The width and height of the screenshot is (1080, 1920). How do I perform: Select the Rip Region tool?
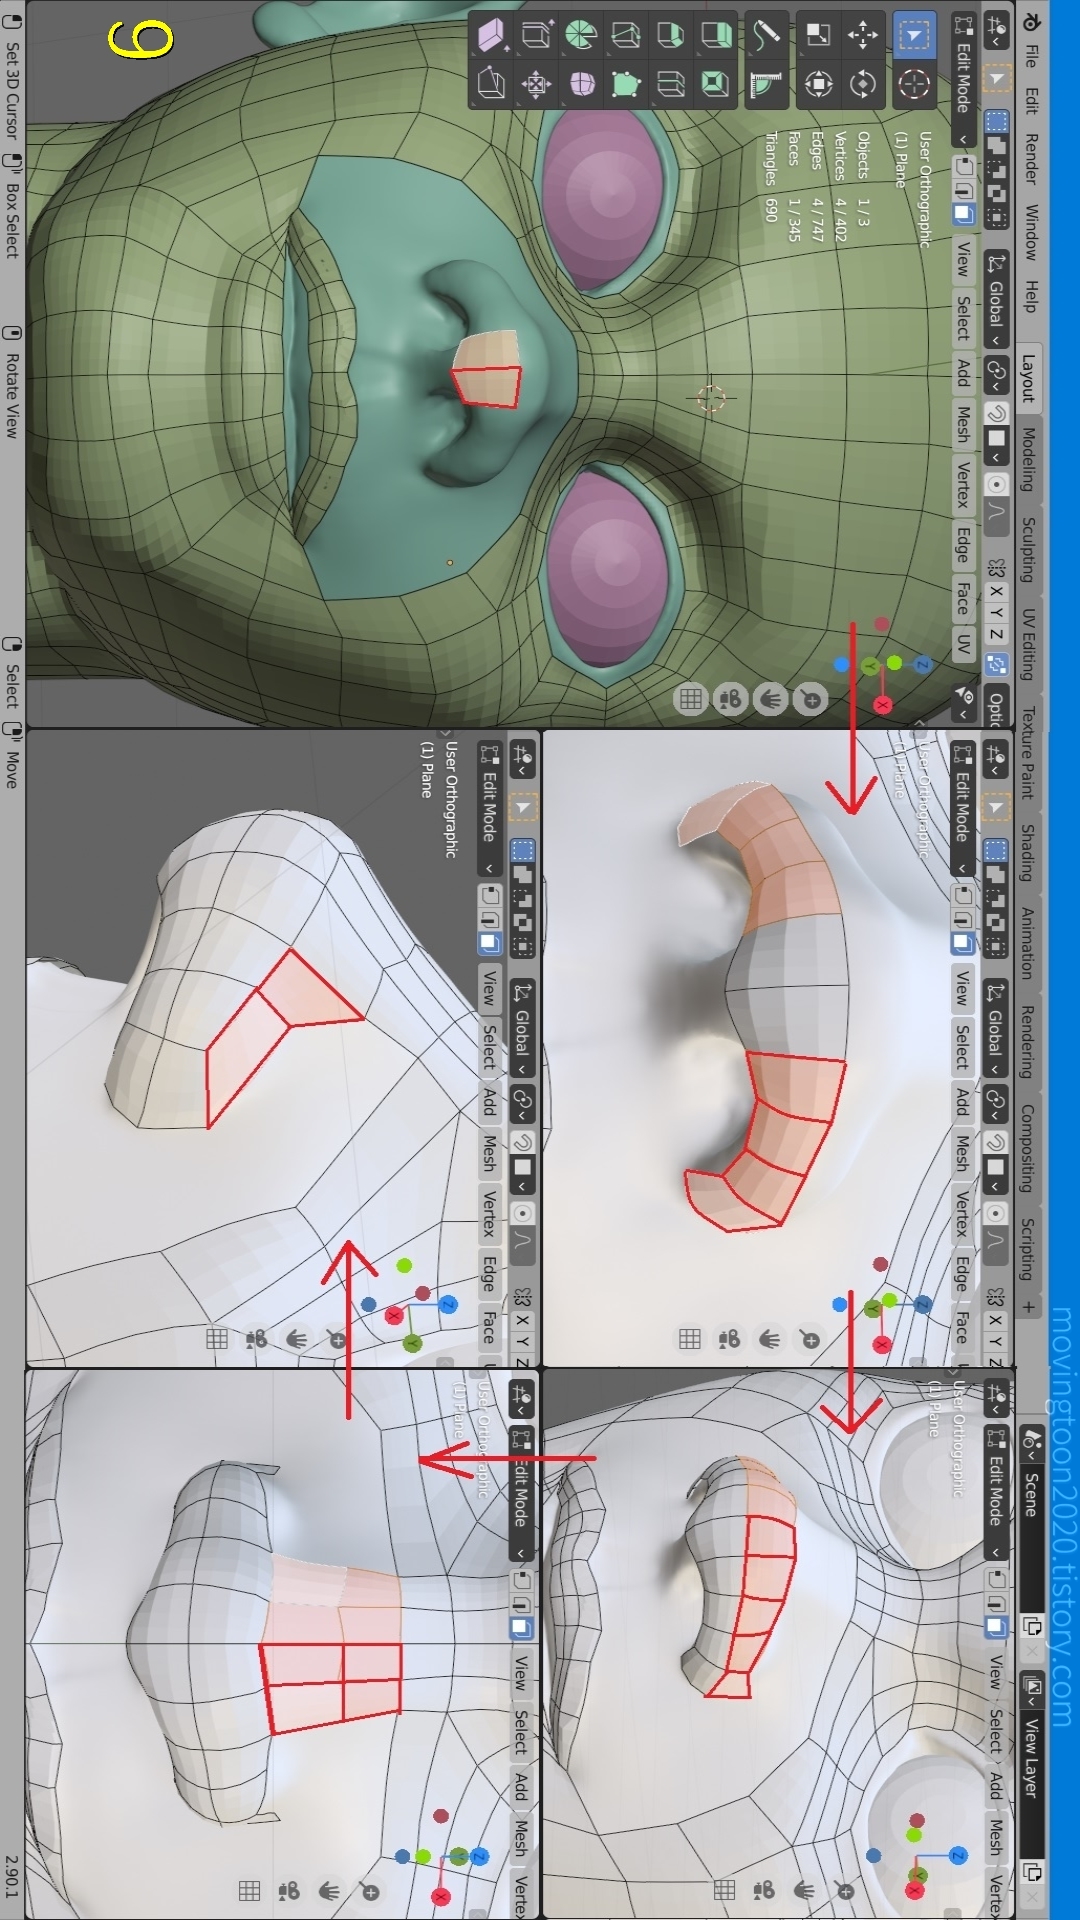click(x=491, y=84)
